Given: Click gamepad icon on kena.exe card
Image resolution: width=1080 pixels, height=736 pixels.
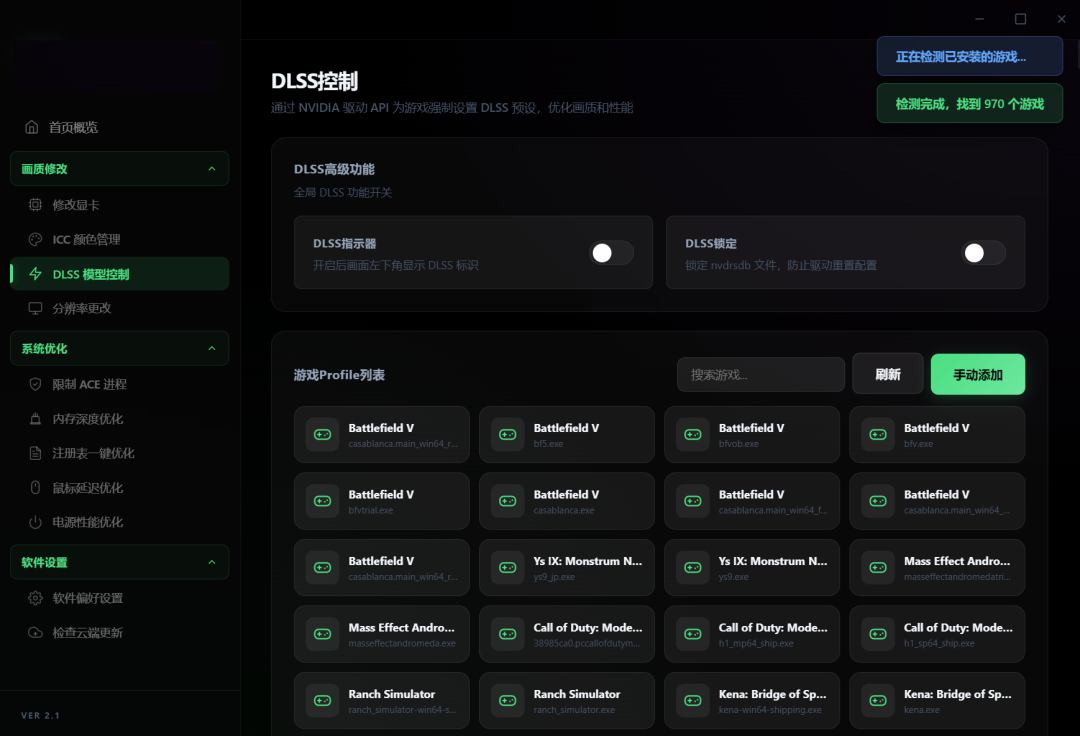Looking at the screenshot, I should tap(878, 701).
